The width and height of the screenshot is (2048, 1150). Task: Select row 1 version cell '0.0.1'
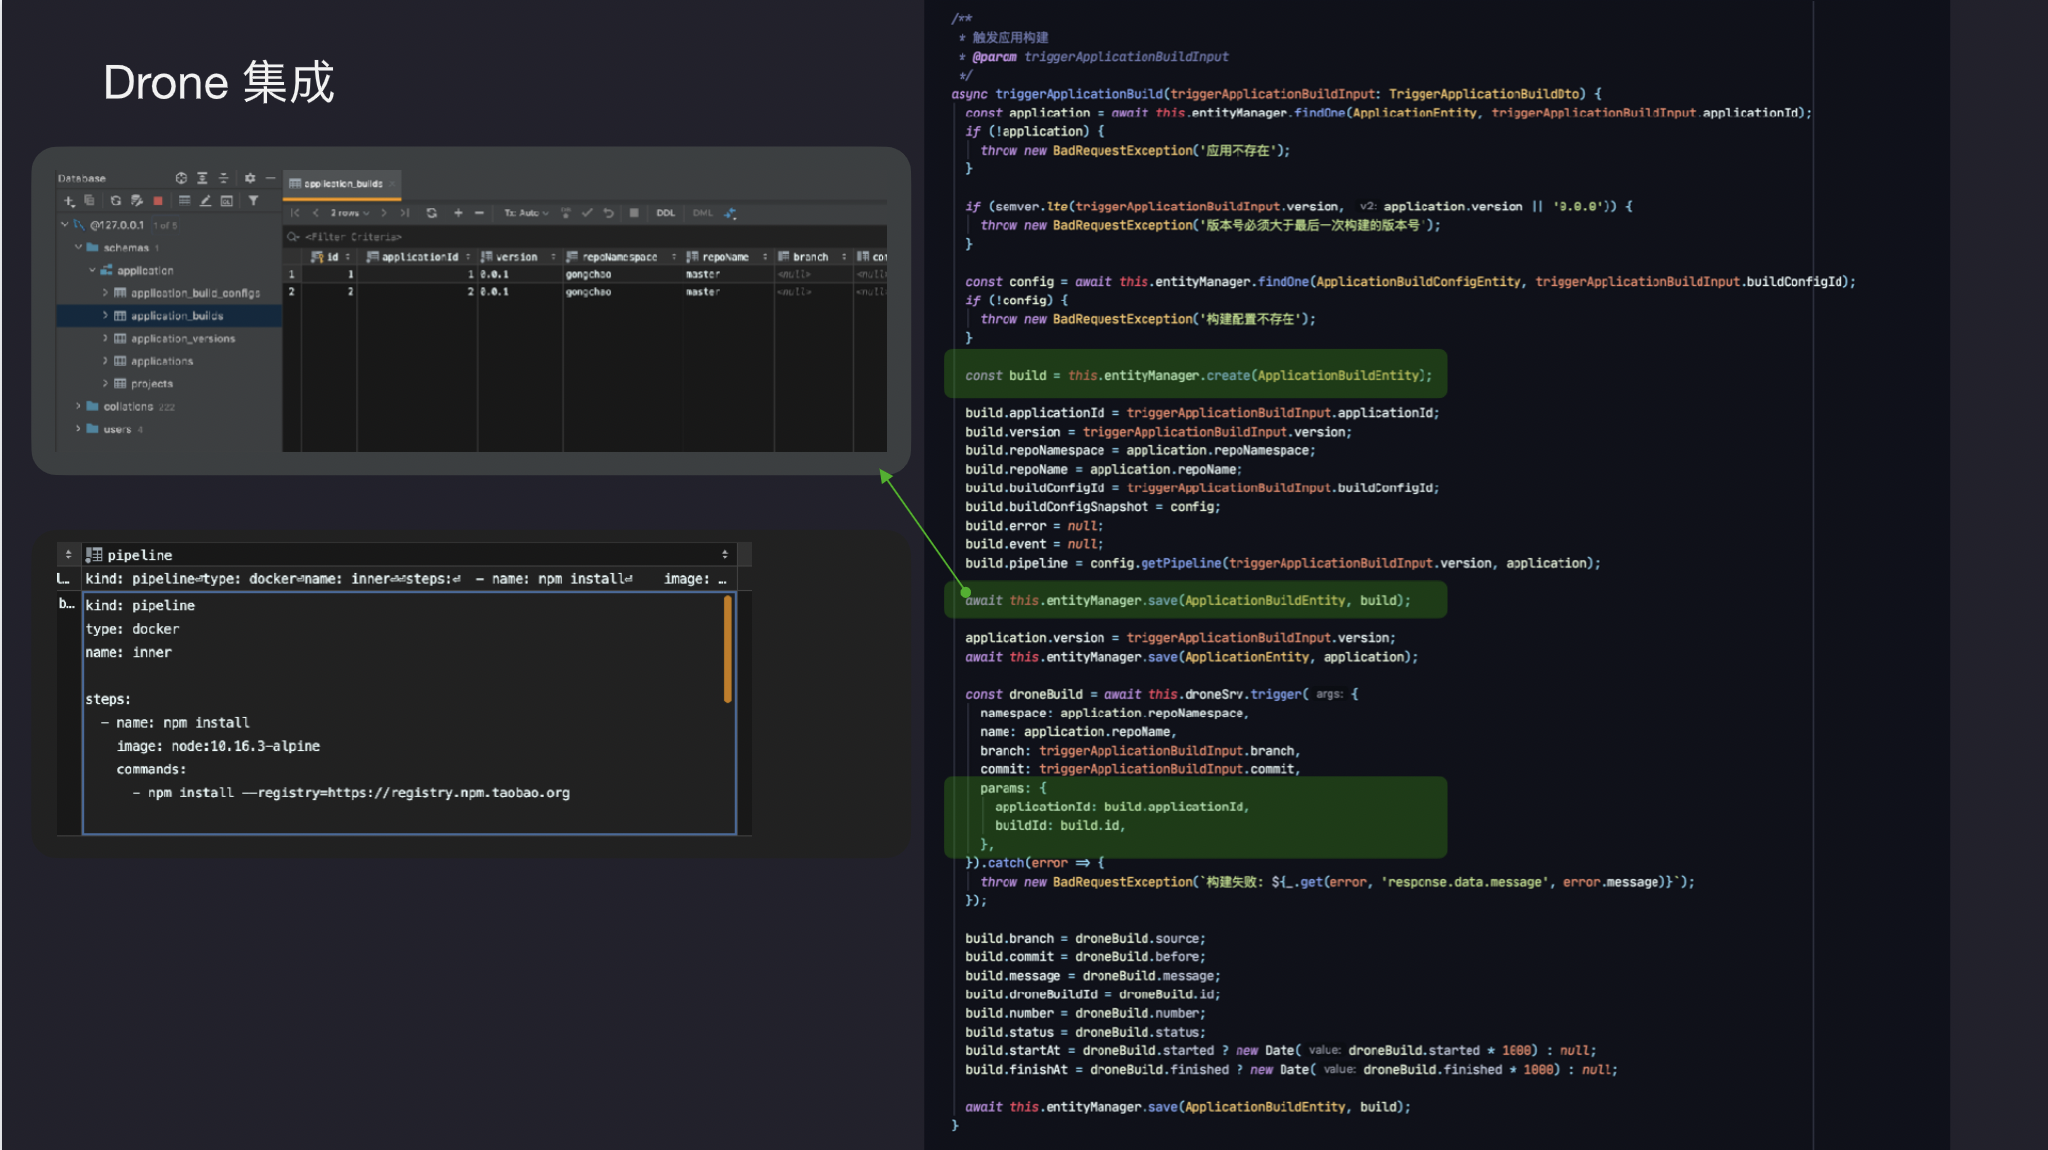pyautogui.click(x=519, y=274)
